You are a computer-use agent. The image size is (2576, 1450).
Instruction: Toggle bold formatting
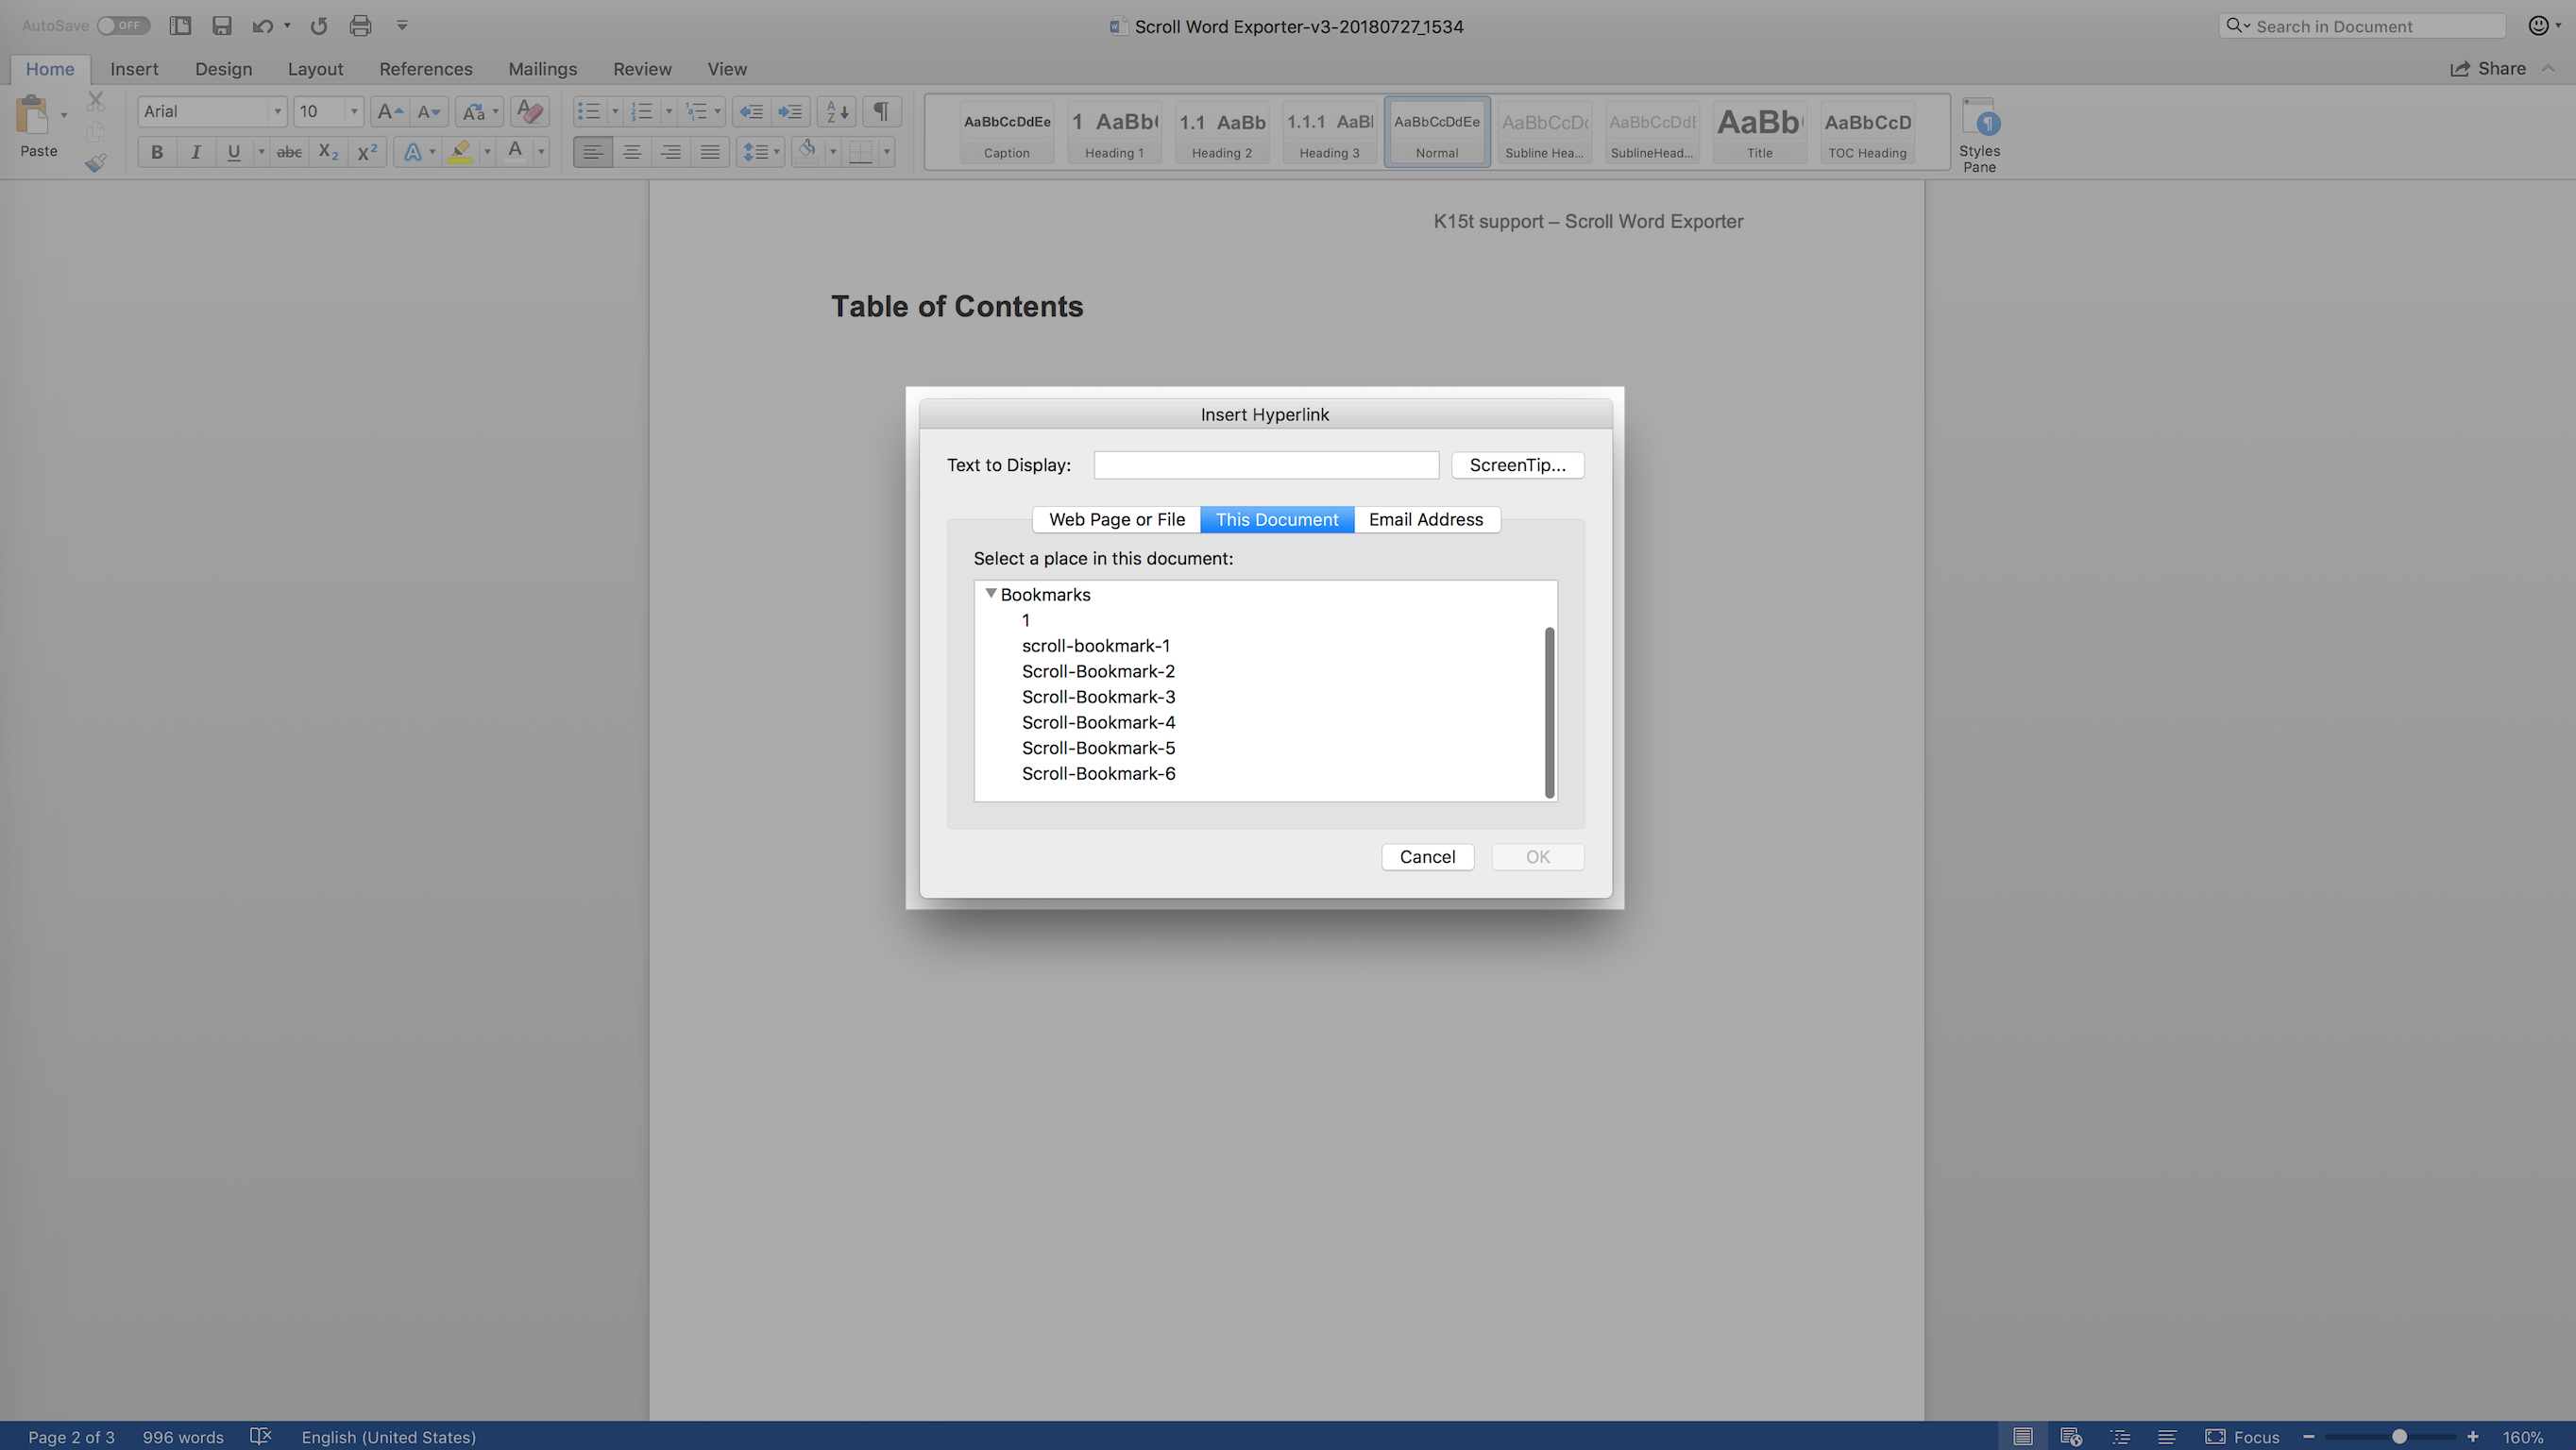tap(156, 152)
